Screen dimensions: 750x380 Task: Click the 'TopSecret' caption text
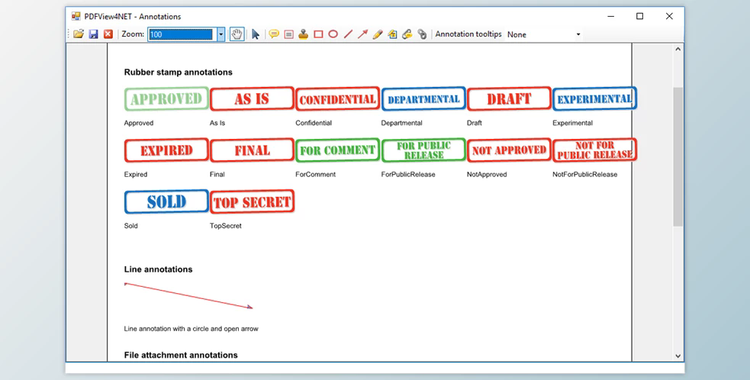pyautogui.click(x=225, y=226)
